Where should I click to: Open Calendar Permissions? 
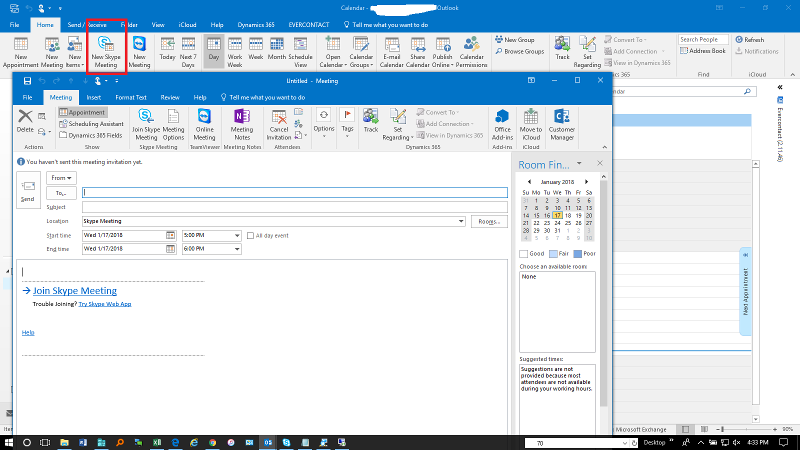(471, 52)
